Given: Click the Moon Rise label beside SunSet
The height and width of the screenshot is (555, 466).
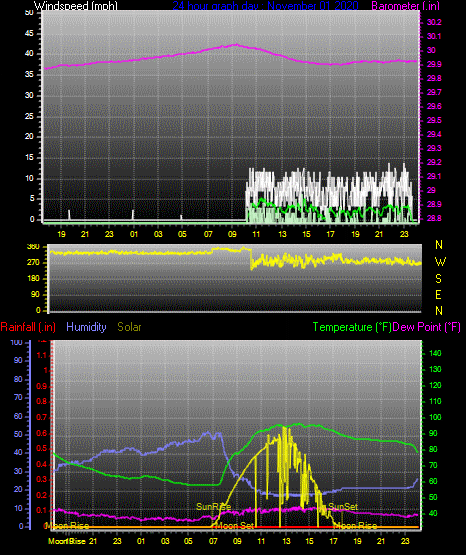Looking at the screenshot, I should coord(355,526).
